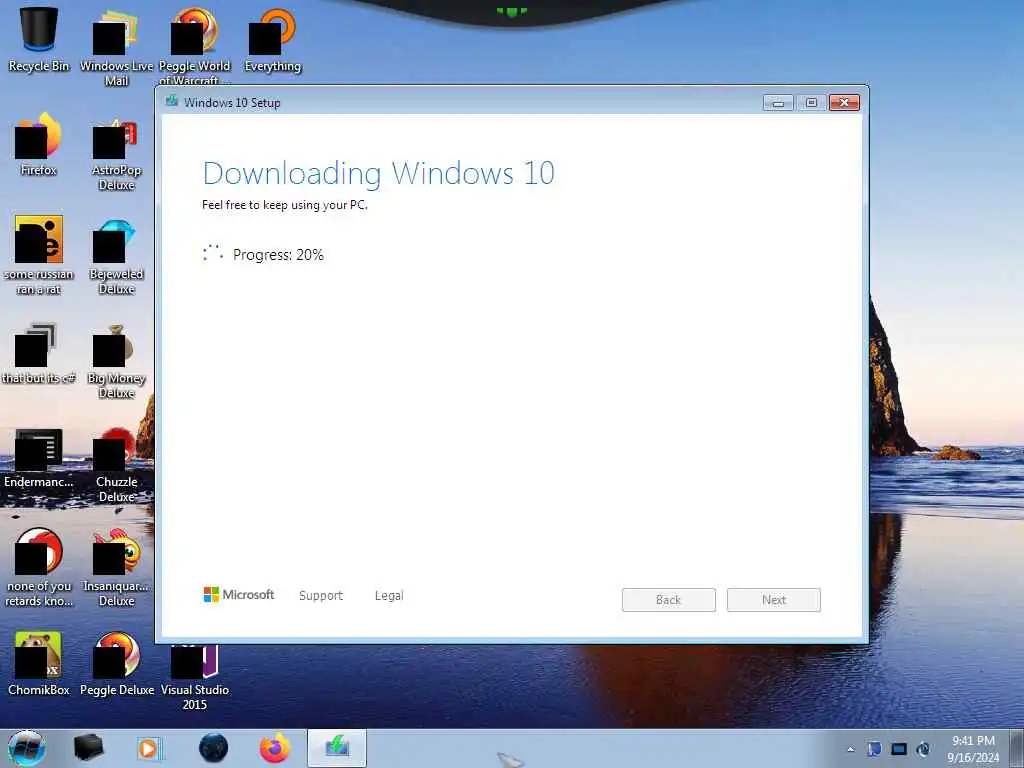
Task: Click the Microsoft logo in Setup
Action: pos(239,595)
